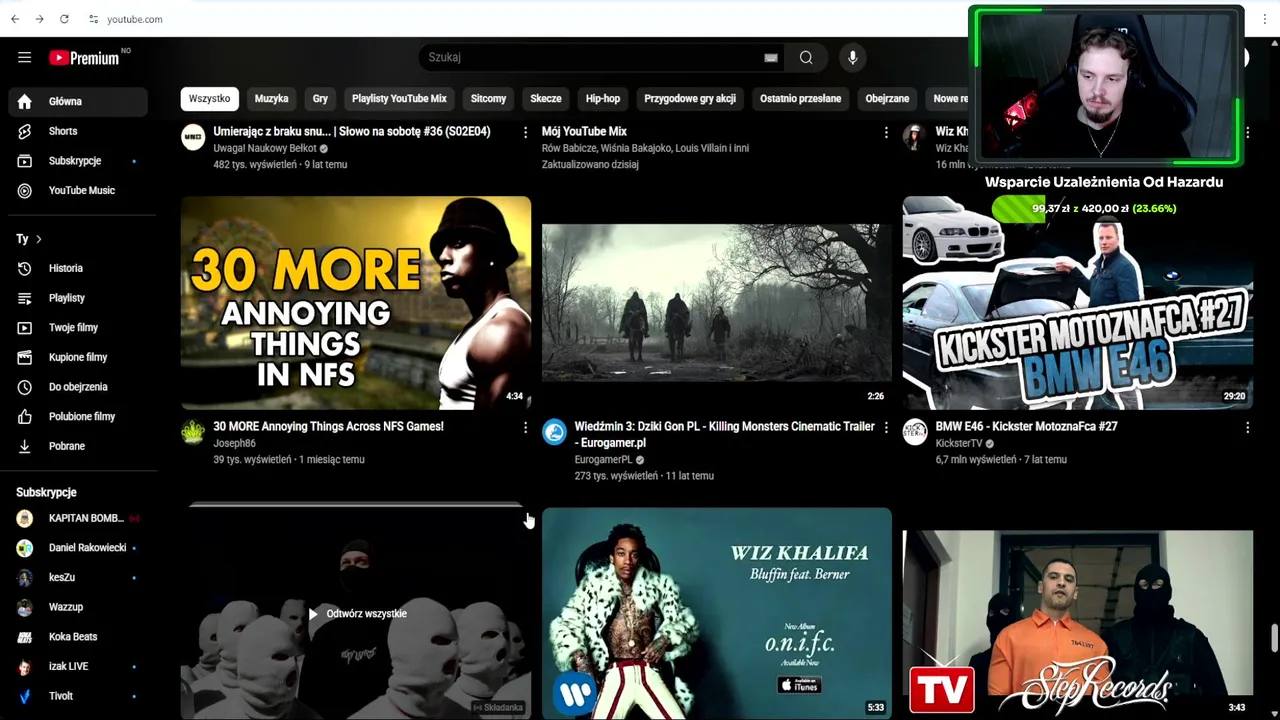Open Historia in the sidebar
The width and height of the screenshot is (1280, 720).
(78, 268)
